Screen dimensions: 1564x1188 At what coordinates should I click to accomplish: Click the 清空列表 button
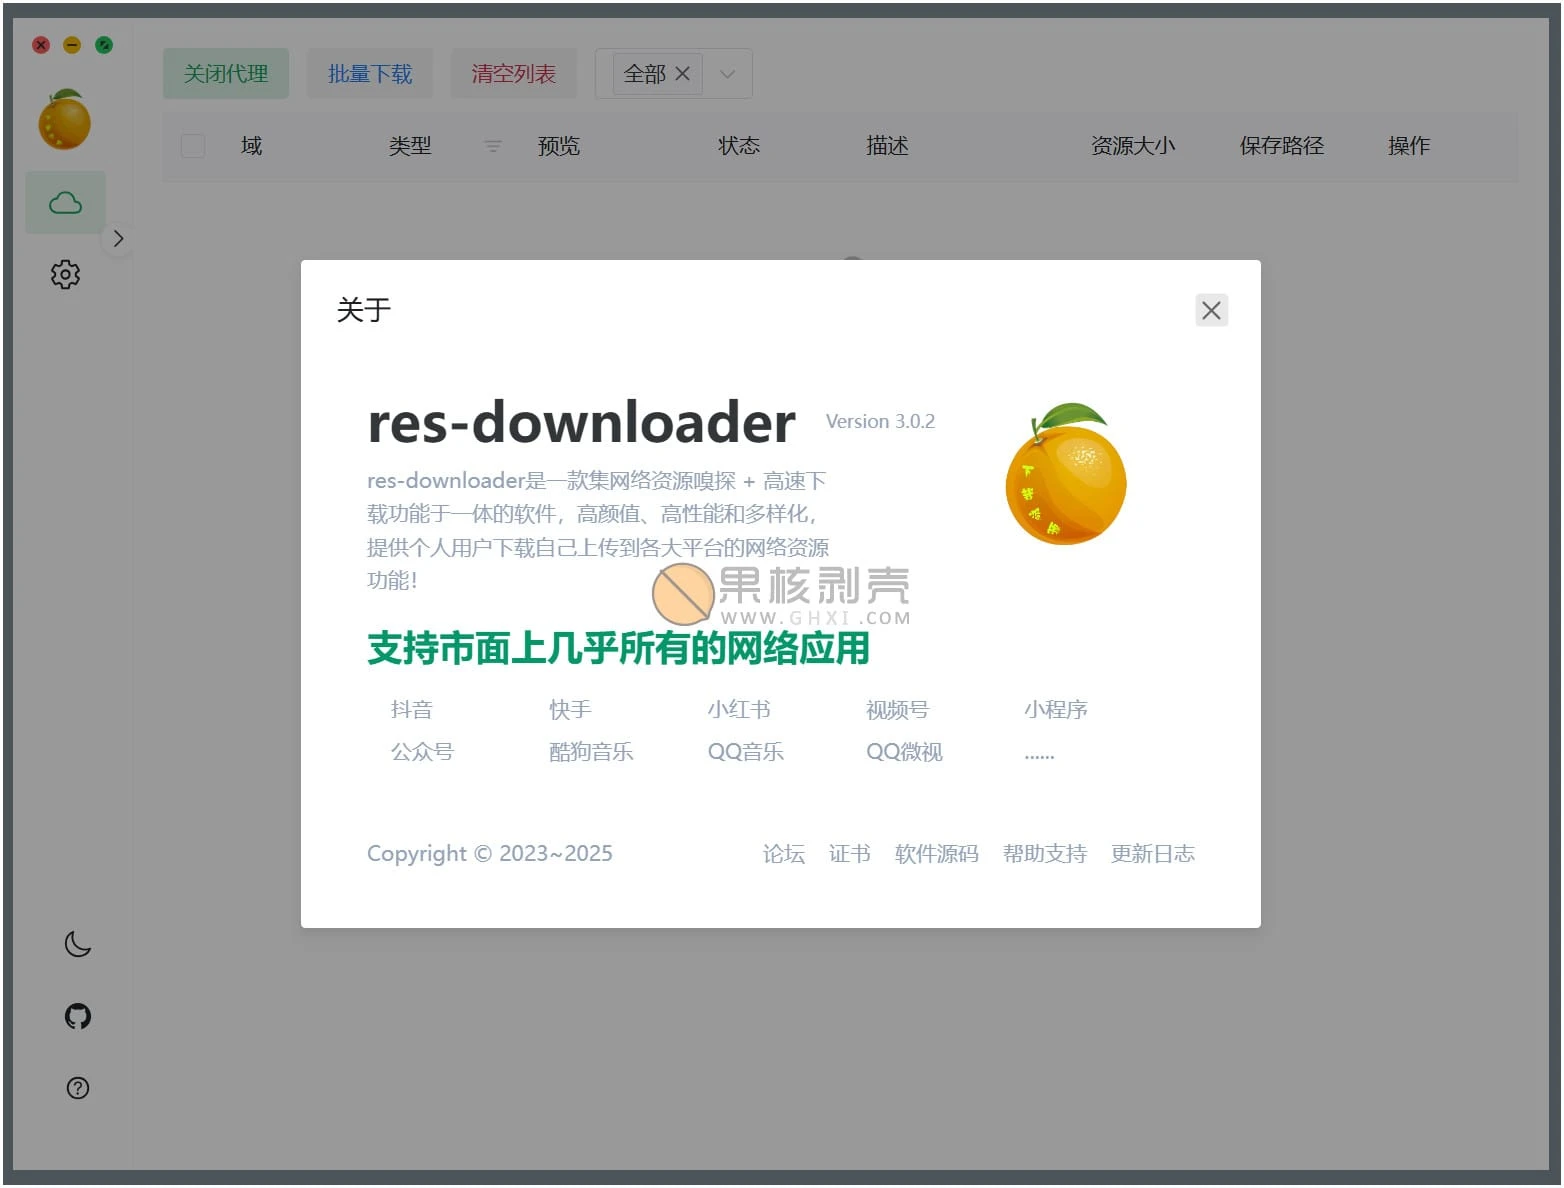coord(513,73)
